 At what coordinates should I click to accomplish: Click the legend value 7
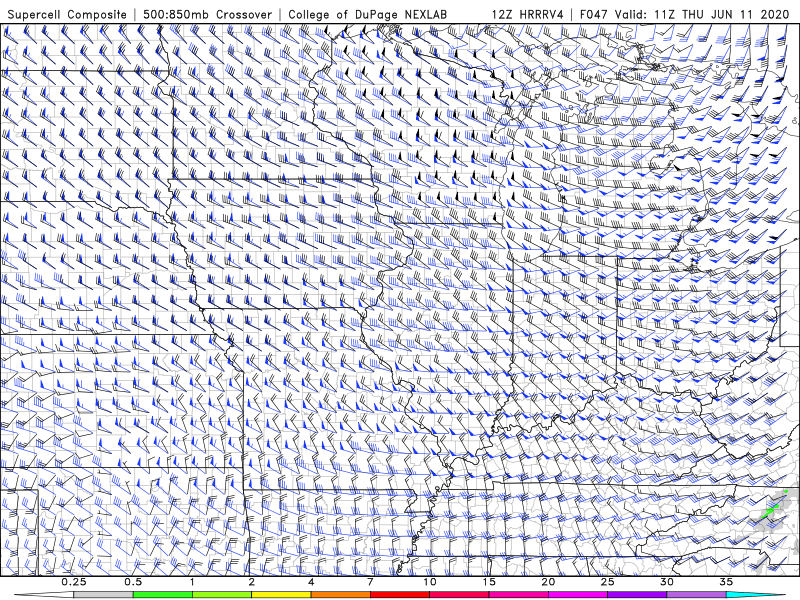coord(370,582)
